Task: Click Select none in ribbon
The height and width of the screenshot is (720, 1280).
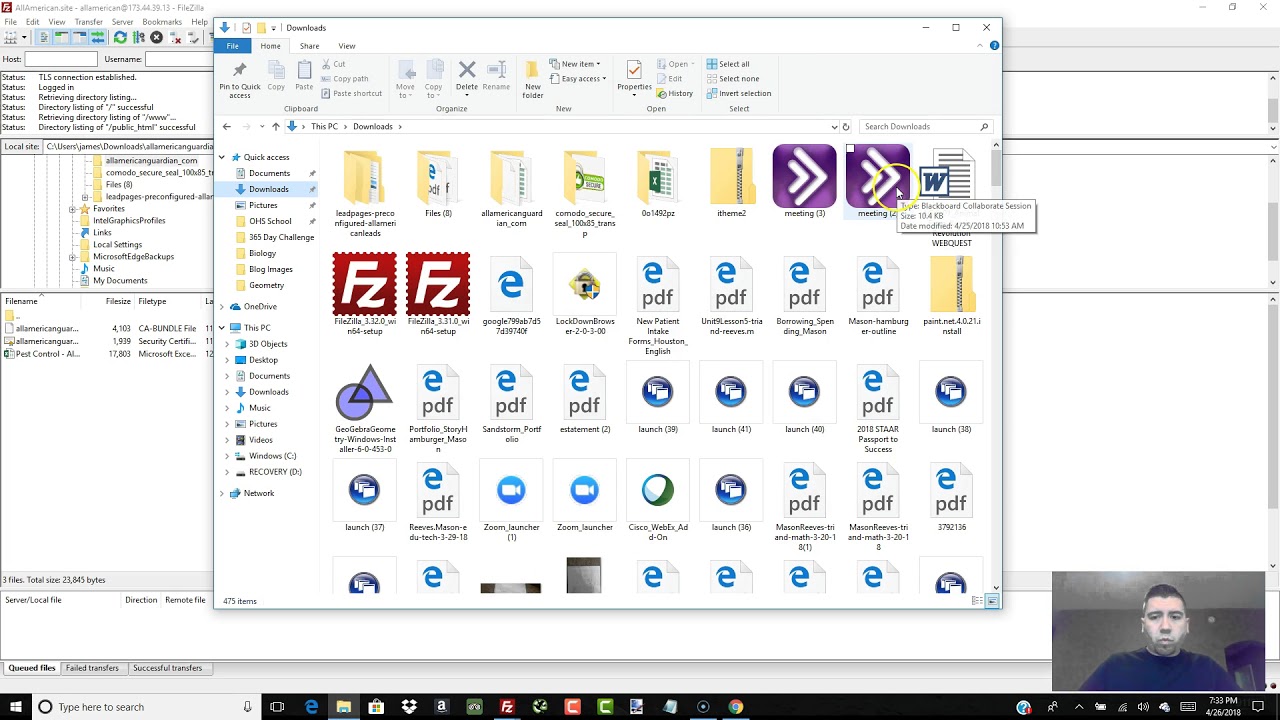Action: [x=732, y=79]
